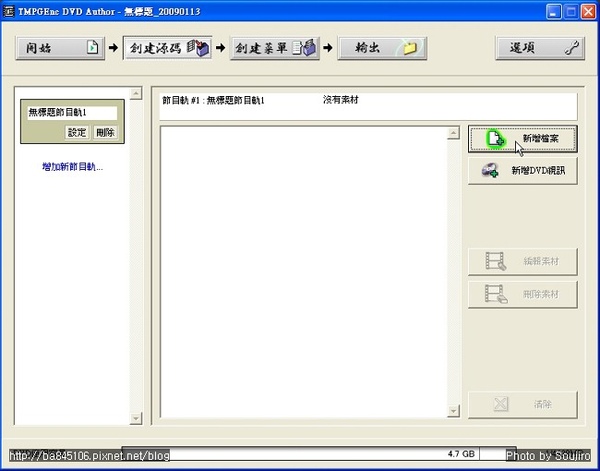This screenshot has width=600, height=471.
Task: Click 新增DVD視訊 to add DVD video
Action: click(x=523, y=171)
